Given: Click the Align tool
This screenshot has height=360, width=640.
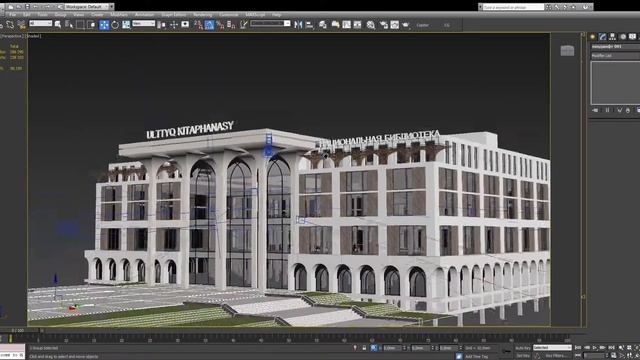Looking at the screenshot, I should click(x=309, y=25).
